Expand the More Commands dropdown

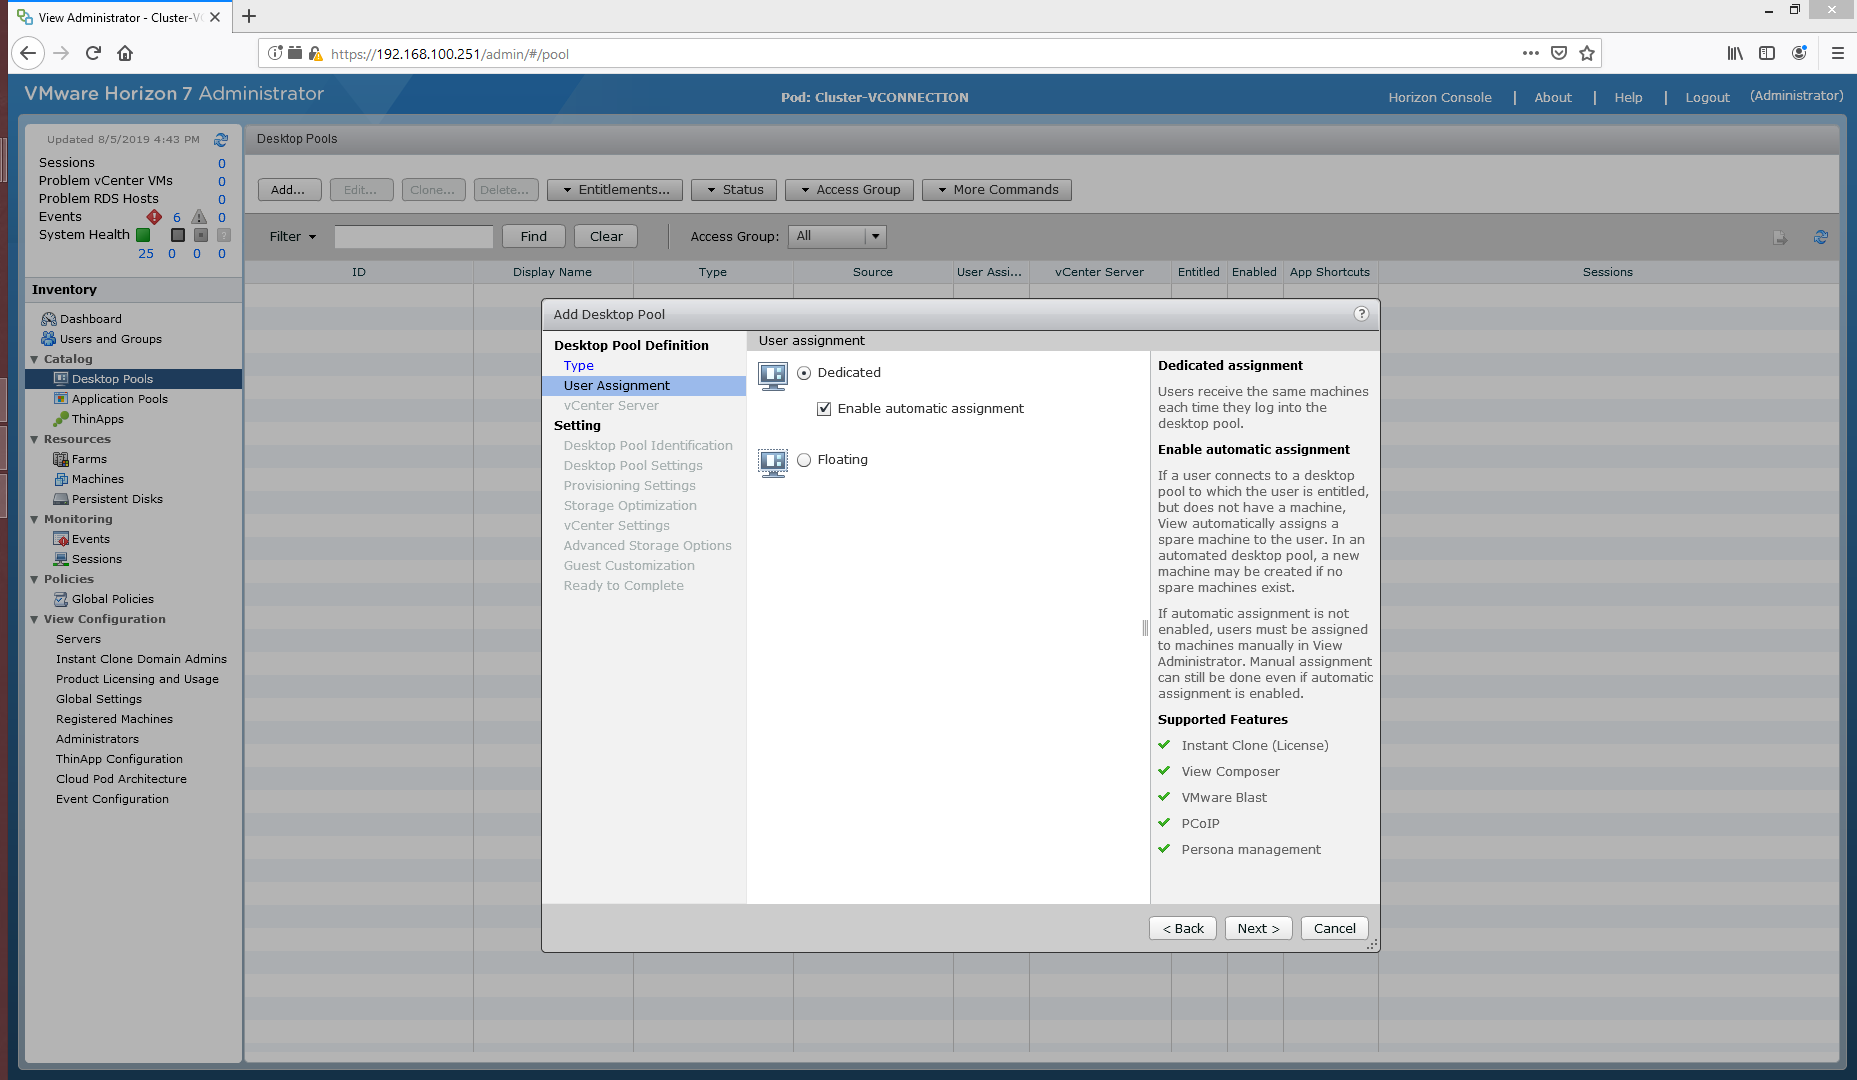point(996,190)
